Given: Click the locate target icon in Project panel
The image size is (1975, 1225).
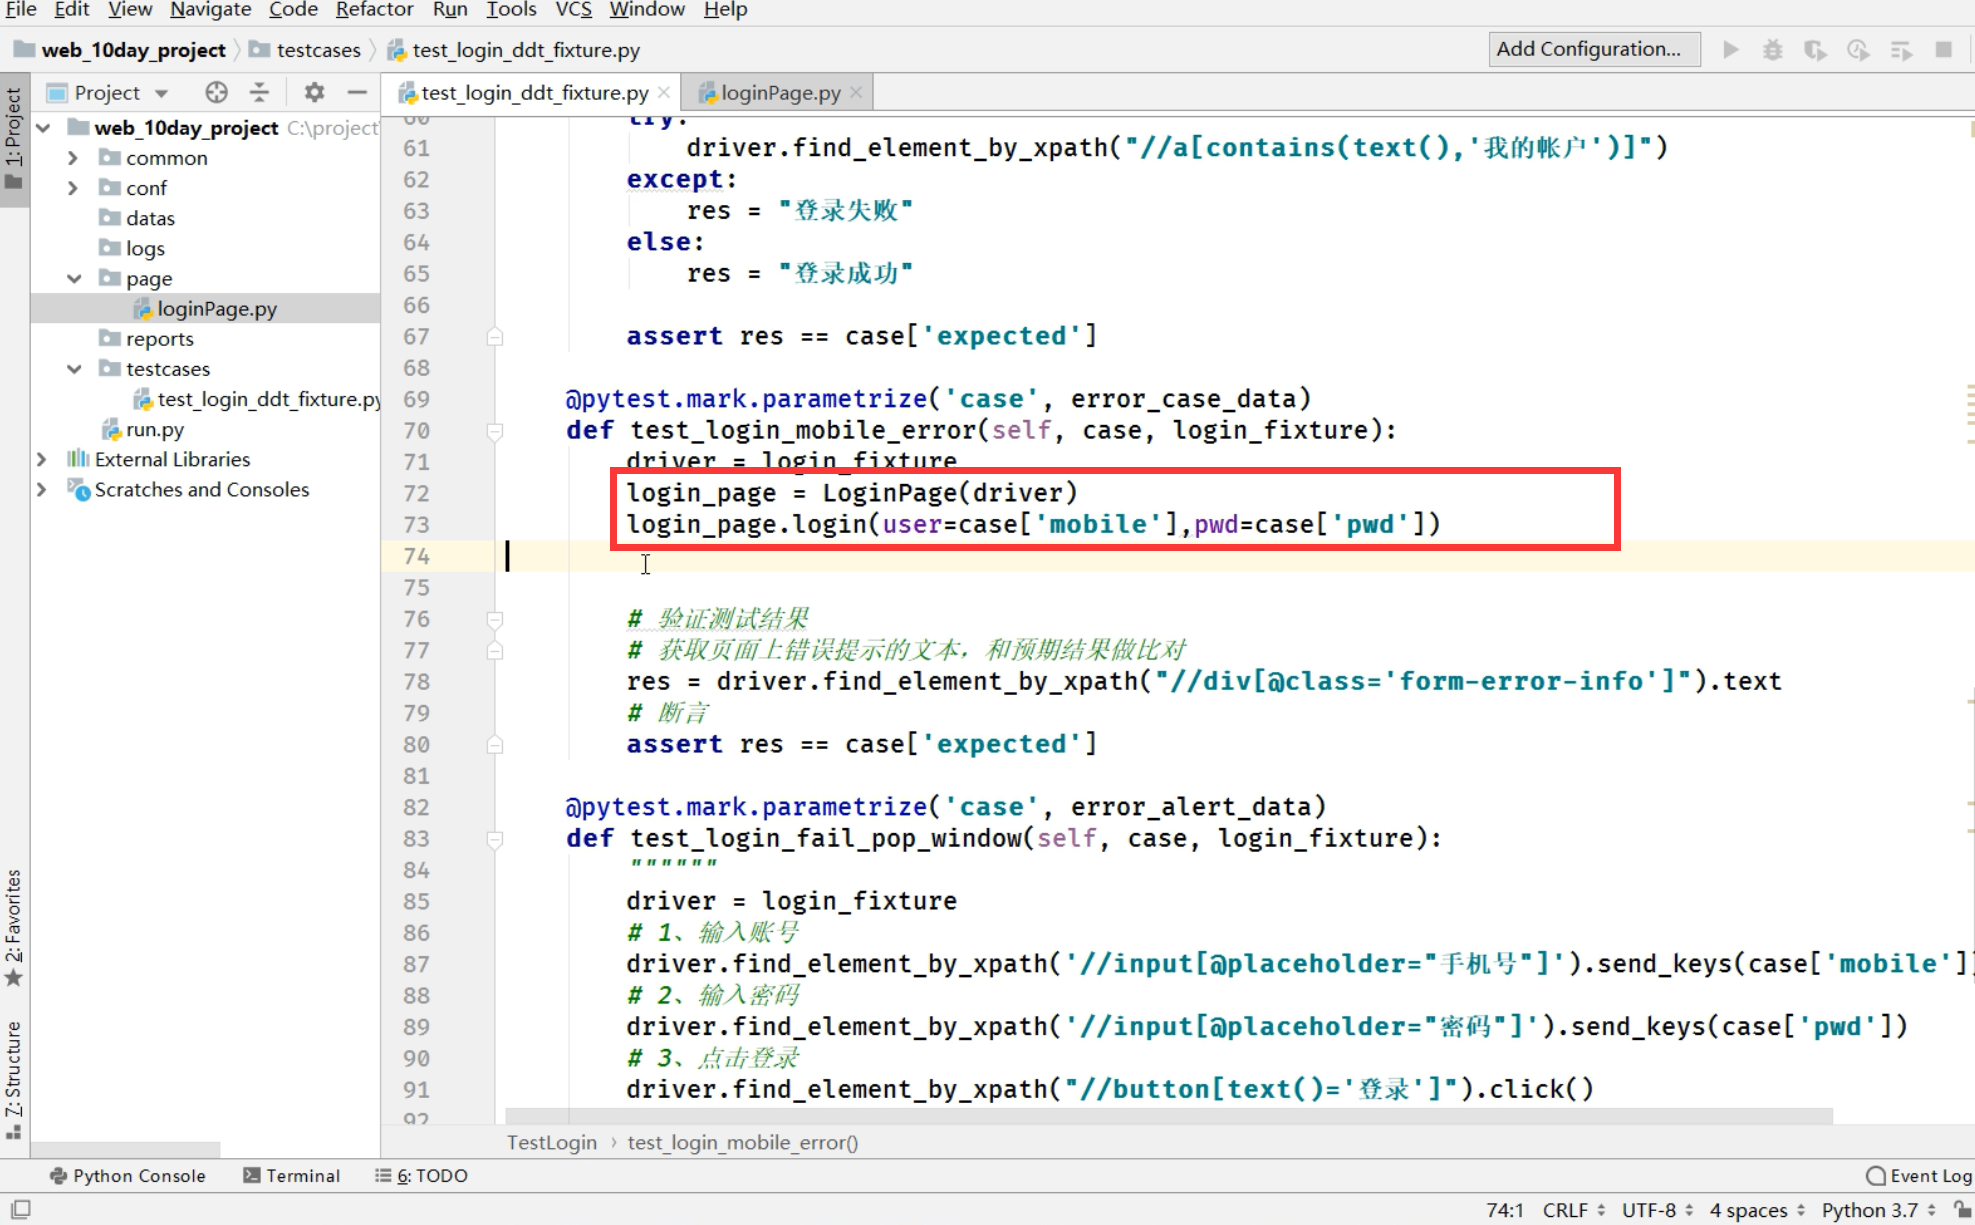Looking at the screenshot, I should coord(216,92).
